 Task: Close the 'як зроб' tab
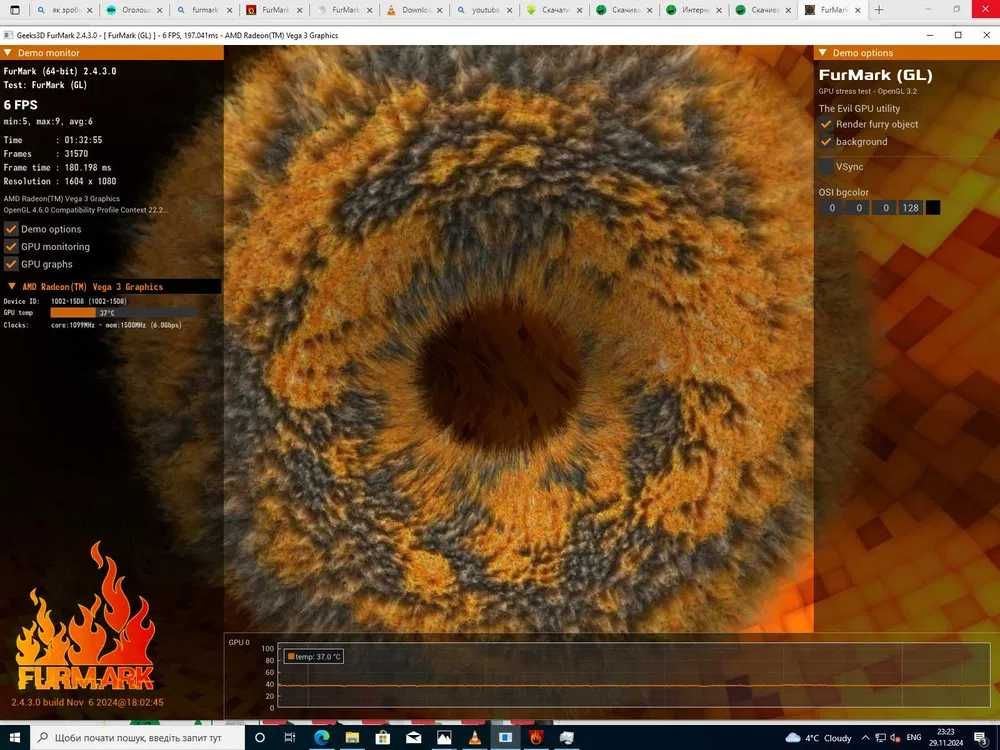coord(89,10)
